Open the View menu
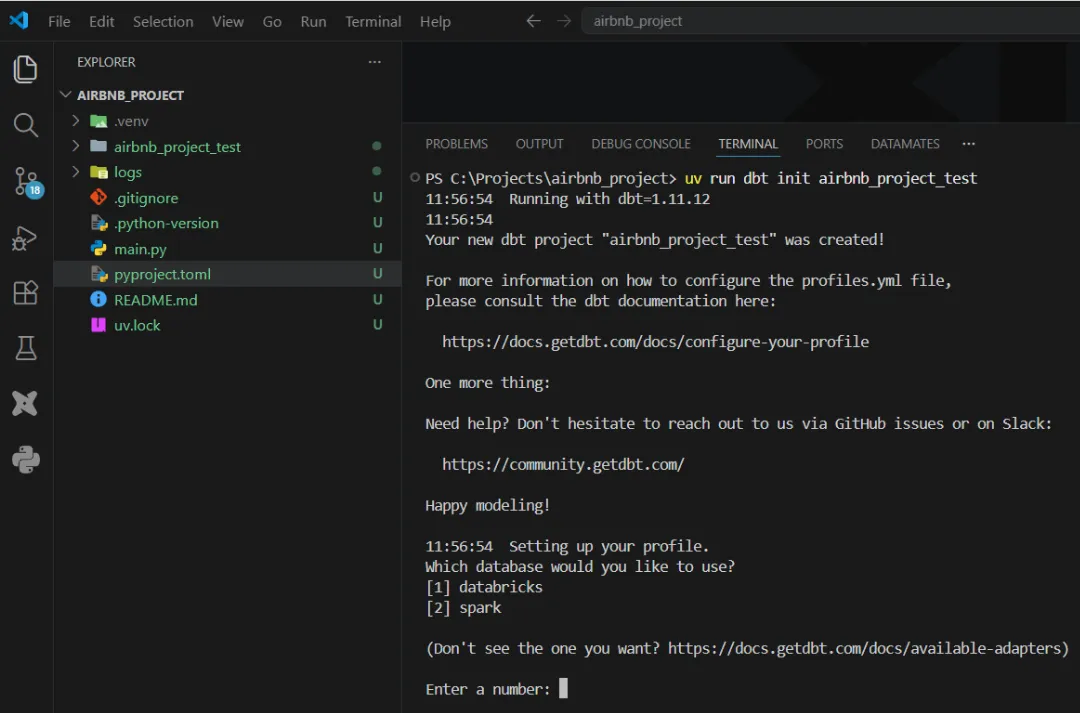 click(228, 21)
